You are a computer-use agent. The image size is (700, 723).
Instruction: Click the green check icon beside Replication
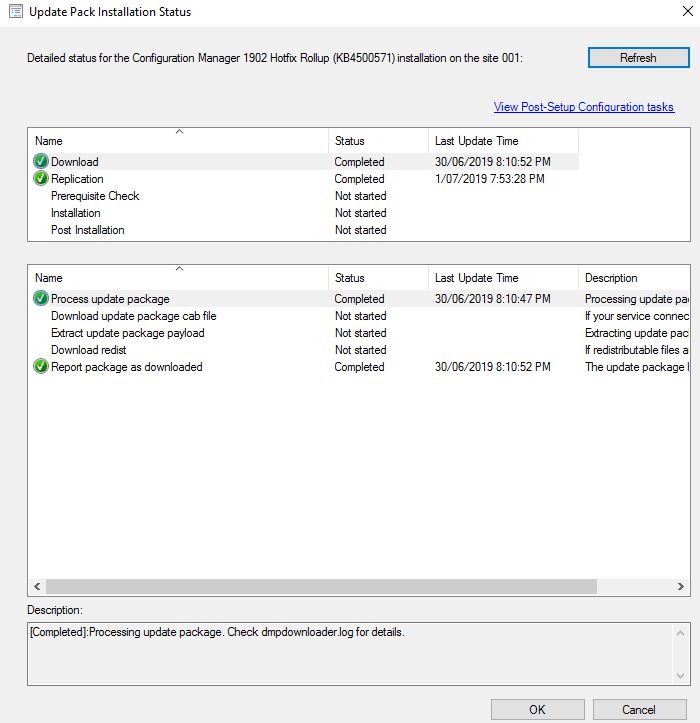pyautogui.click(x=41, y=178)
